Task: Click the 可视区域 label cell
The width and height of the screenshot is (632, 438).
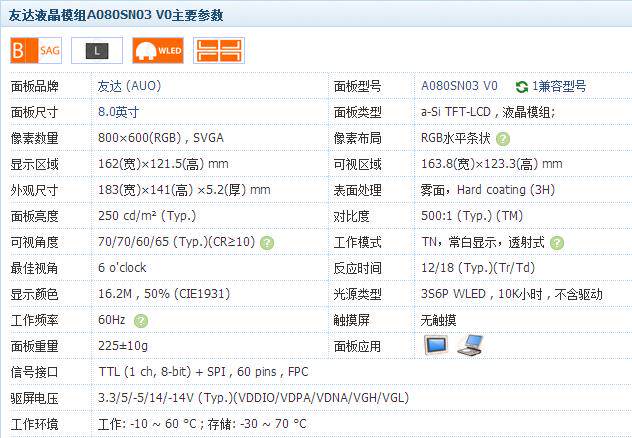Action: 358,164
